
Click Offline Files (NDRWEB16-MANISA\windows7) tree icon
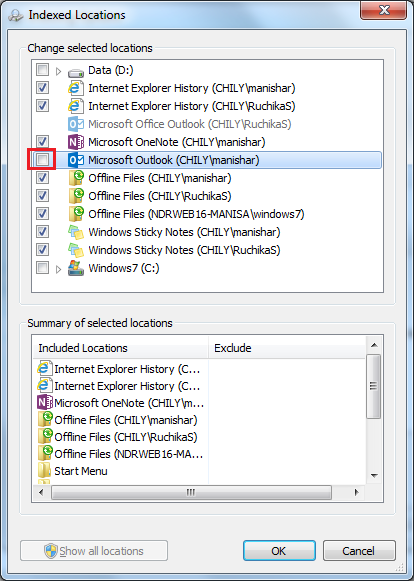point(76,214)
